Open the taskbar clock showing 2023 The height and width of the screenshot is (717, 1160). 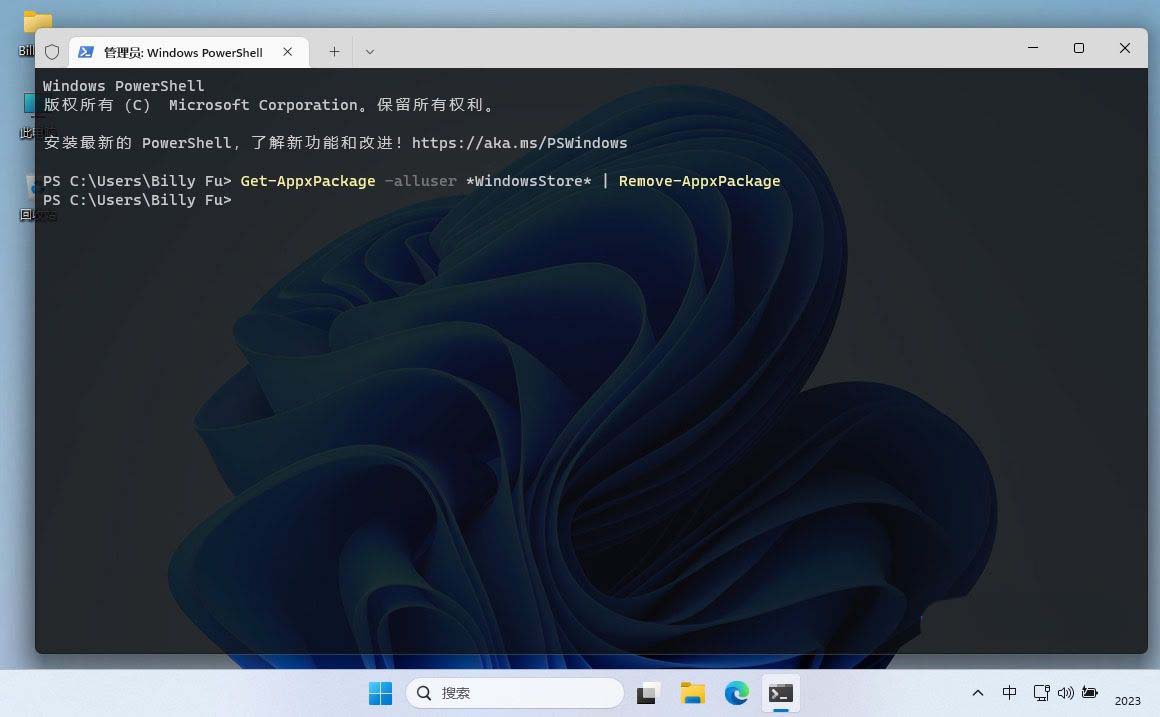pyautogui.click(x=1127, y=700)
